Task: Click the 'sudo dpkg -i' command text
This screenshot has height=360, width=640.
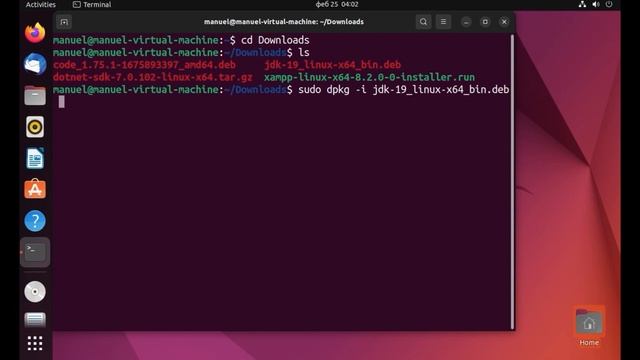Action: (332, 89)
